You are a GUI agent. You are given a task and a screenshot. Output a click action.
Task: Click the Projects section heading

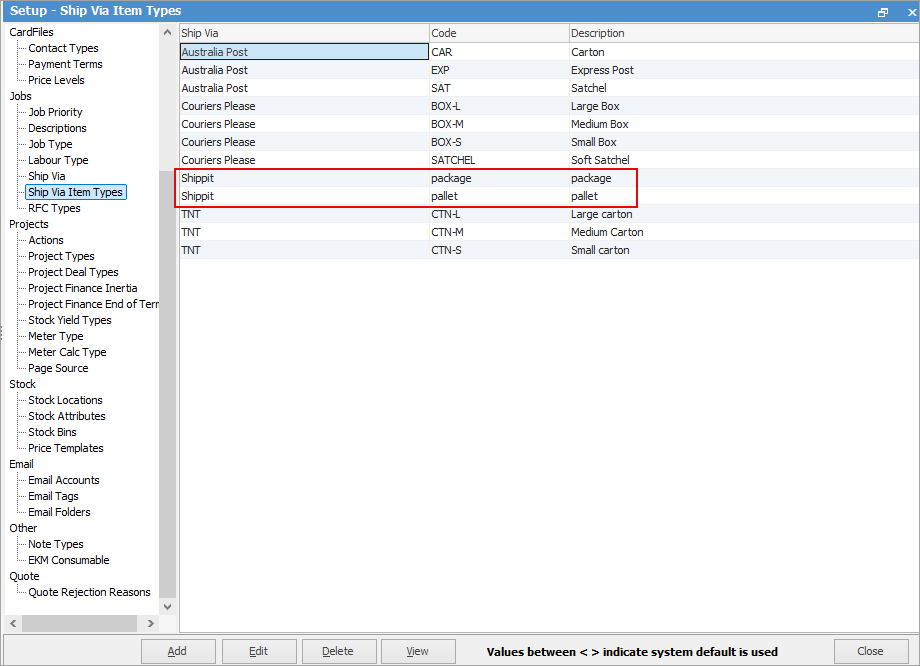pos(29,224)
